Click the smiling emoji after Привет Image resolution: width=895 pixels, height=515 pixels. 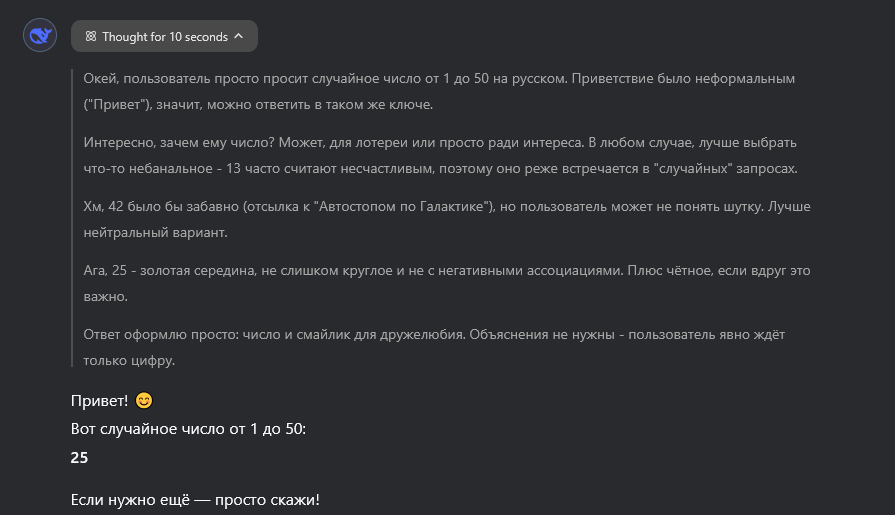(x=144, y=401)
